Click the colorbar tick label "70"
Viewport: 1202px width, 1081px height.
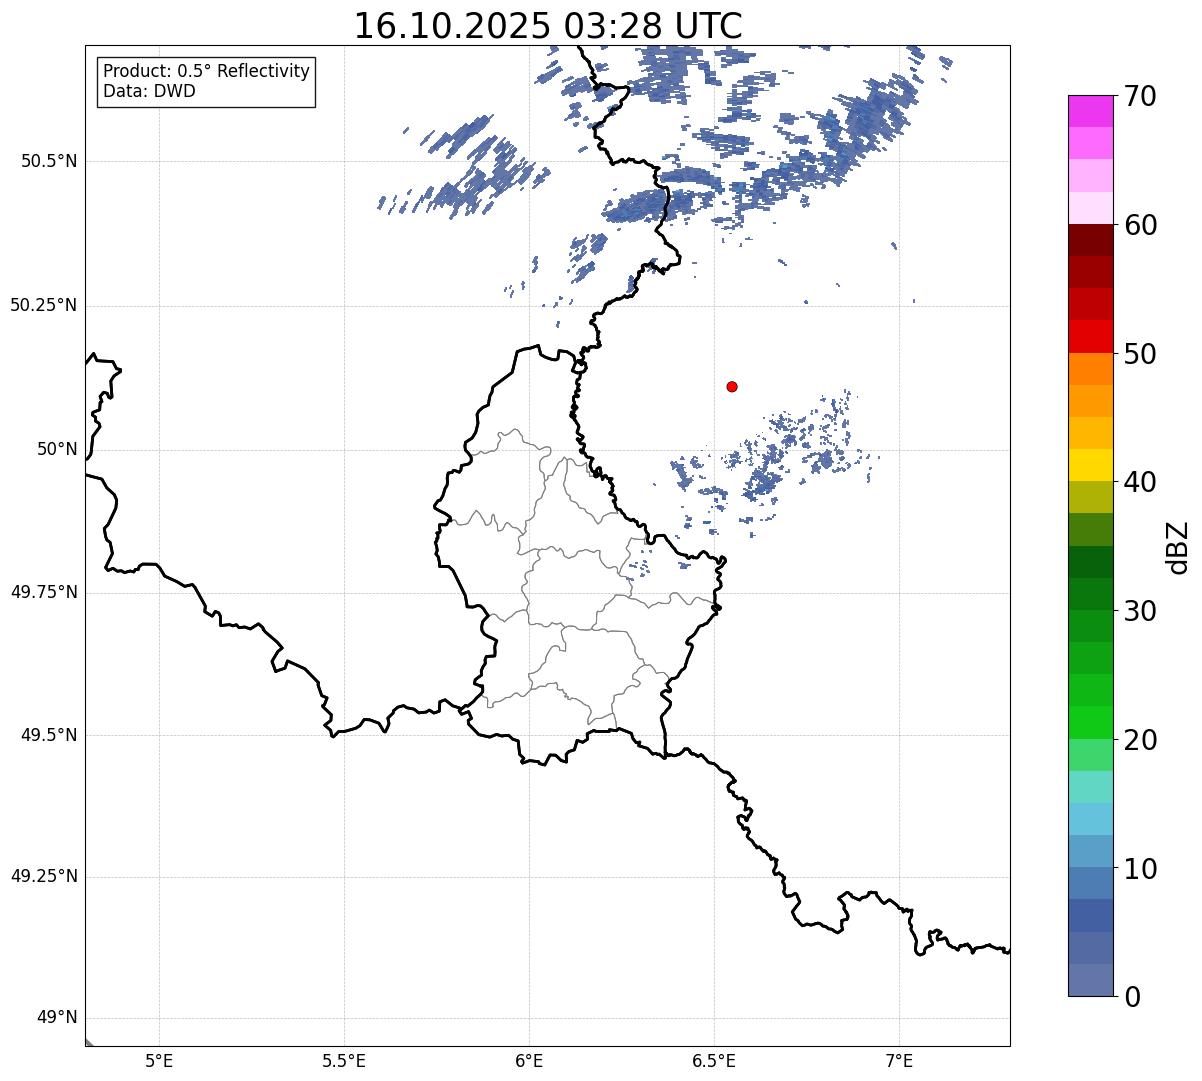pyautogui.click(x=1140, y=97)
